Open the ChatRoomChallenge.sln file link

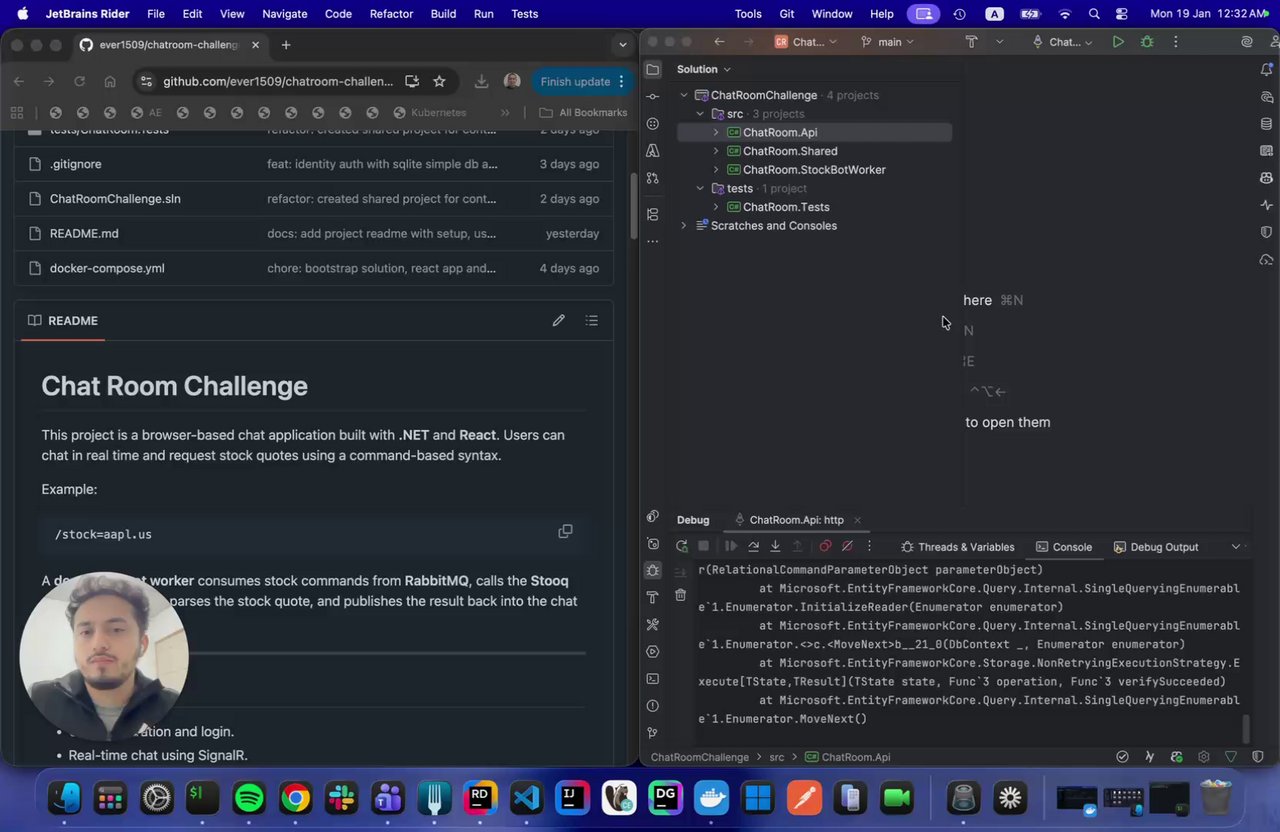coord(115,198)
